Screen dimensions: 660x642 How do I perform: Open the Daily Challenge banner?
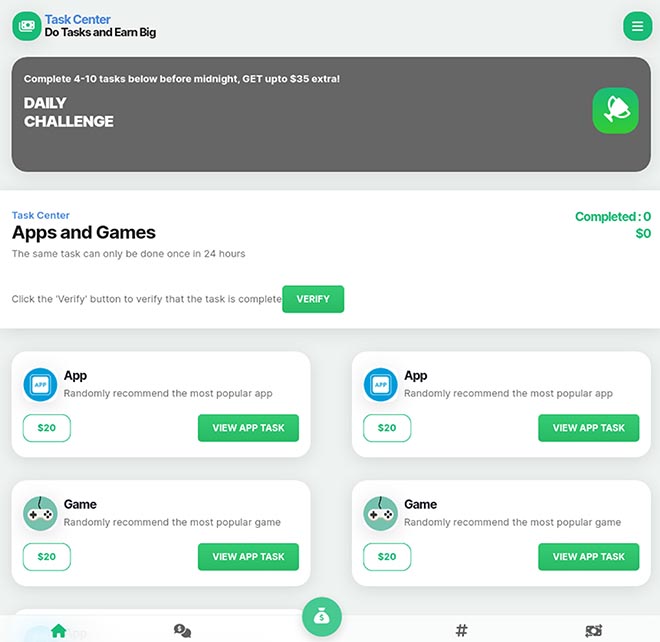(331, 114)
